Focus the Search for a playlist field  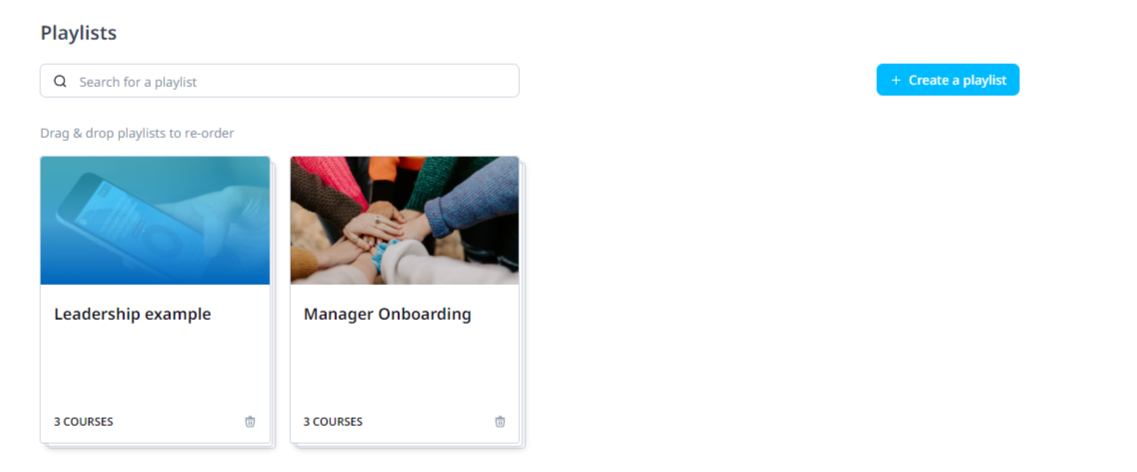(279, 80)
